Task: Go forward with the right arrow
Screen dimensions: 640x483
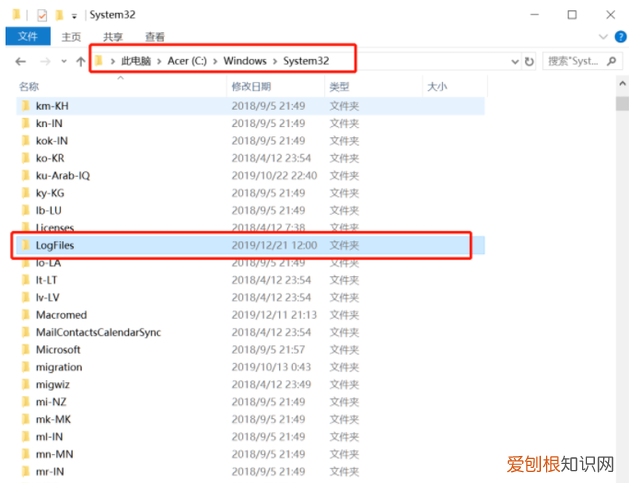Action: [45, 62]
